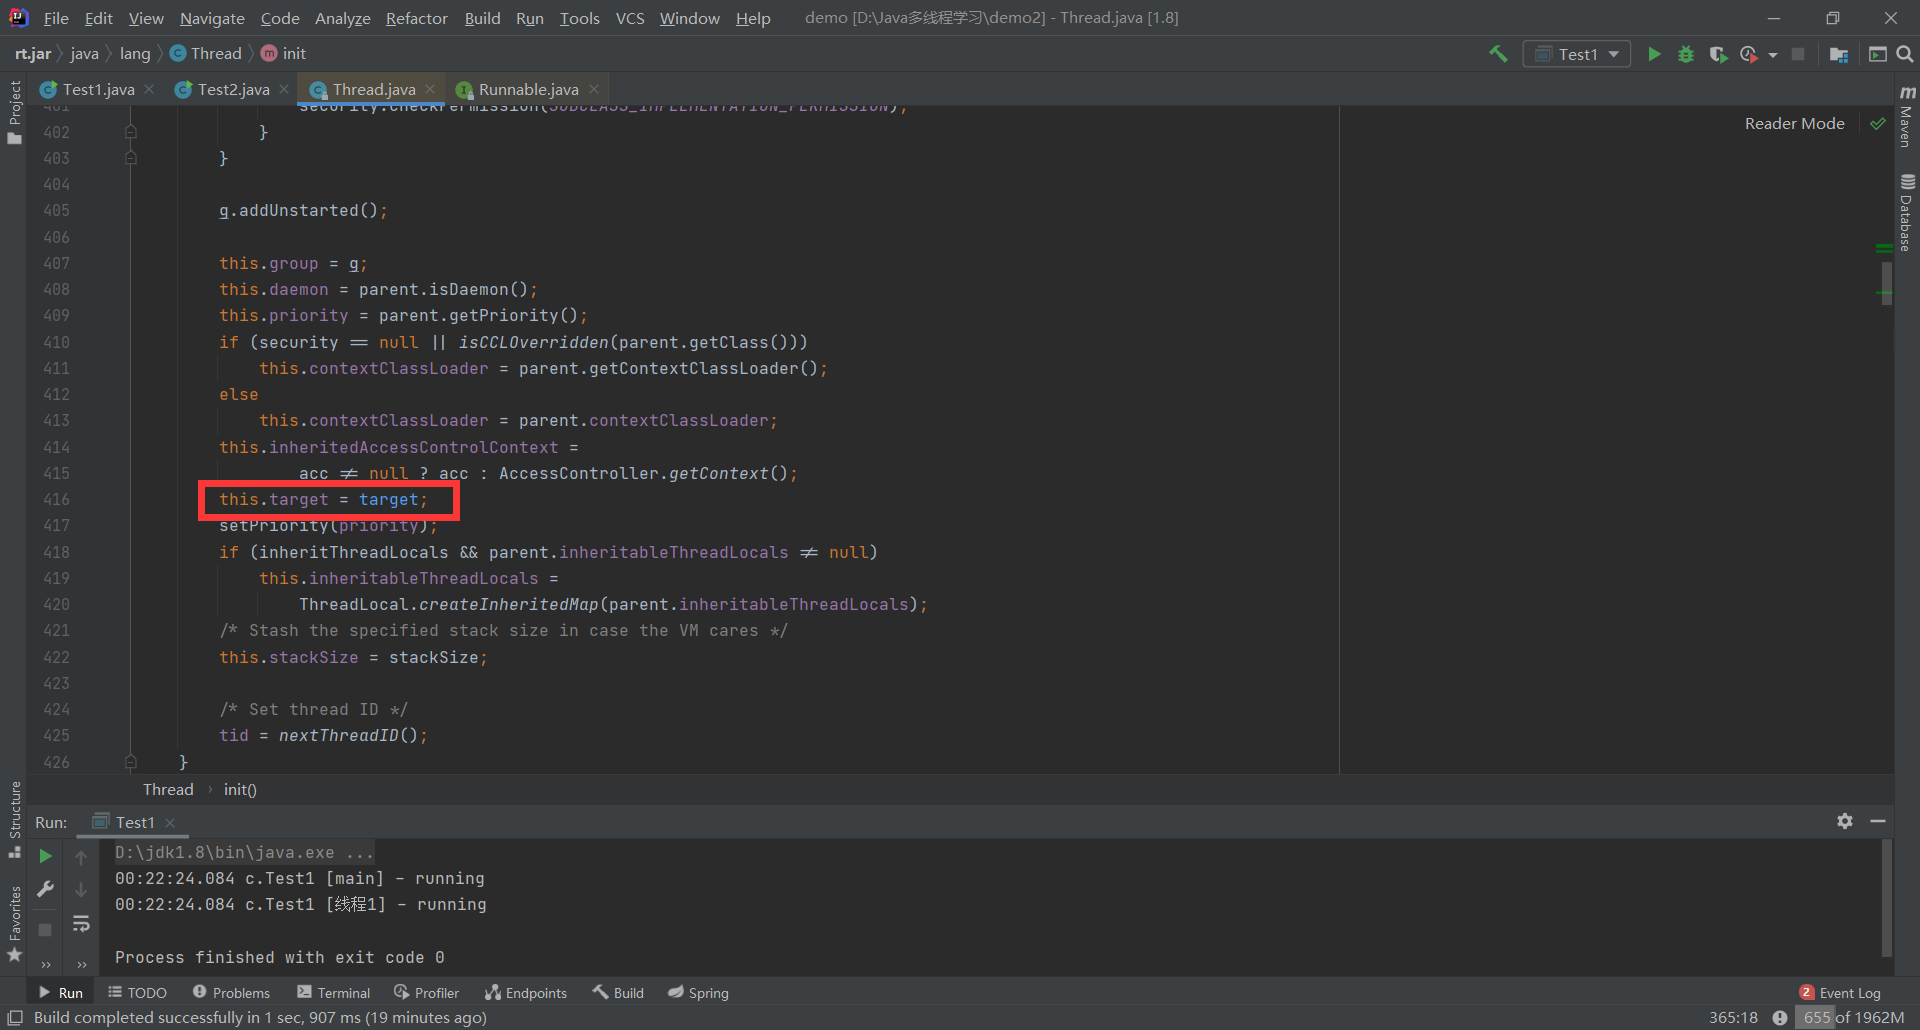
Task: Open Profile run options icon
Action: pos(1749,54)
